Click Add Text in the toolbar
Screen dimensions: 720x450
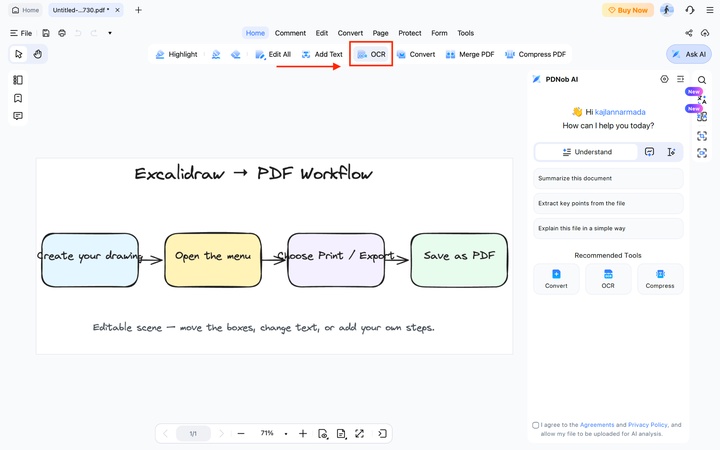pos(322,54)
